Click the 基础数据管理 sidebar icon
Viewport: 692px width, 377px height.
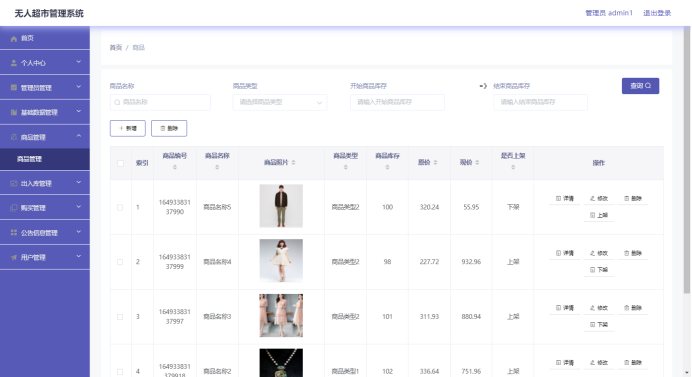click(x=14, y=112)
